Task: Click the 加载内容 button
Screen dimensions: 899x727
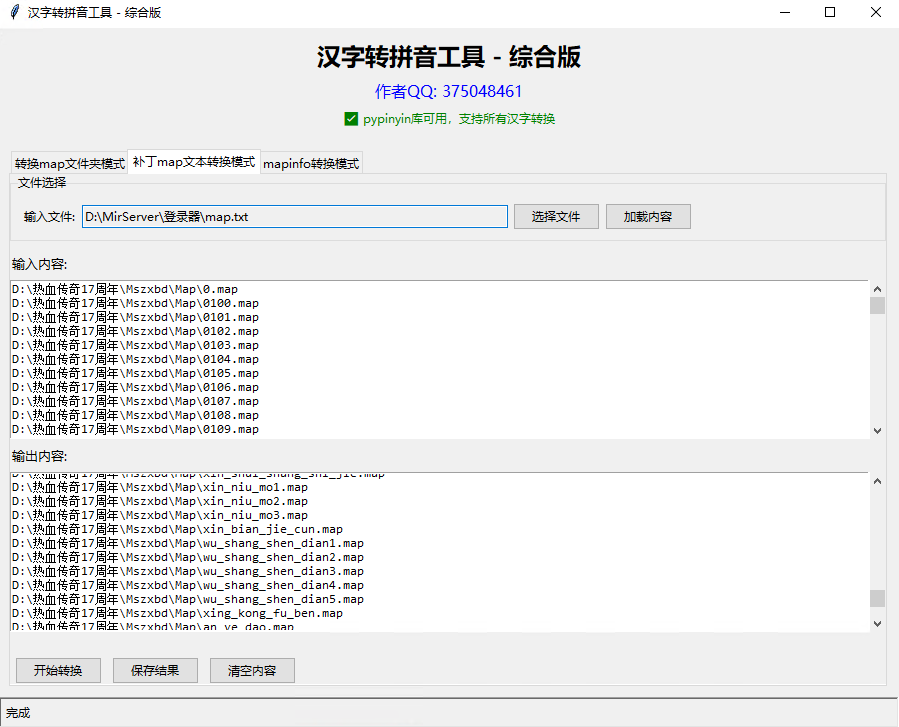Action: tap(647, 217)
